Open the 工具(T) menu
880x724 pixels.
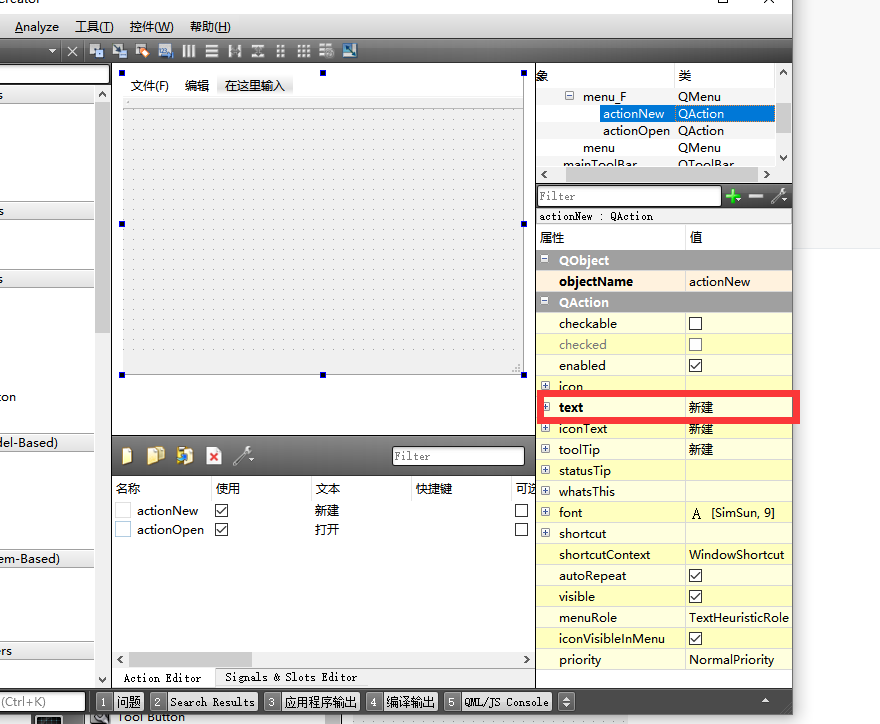(x=94, y=27)
